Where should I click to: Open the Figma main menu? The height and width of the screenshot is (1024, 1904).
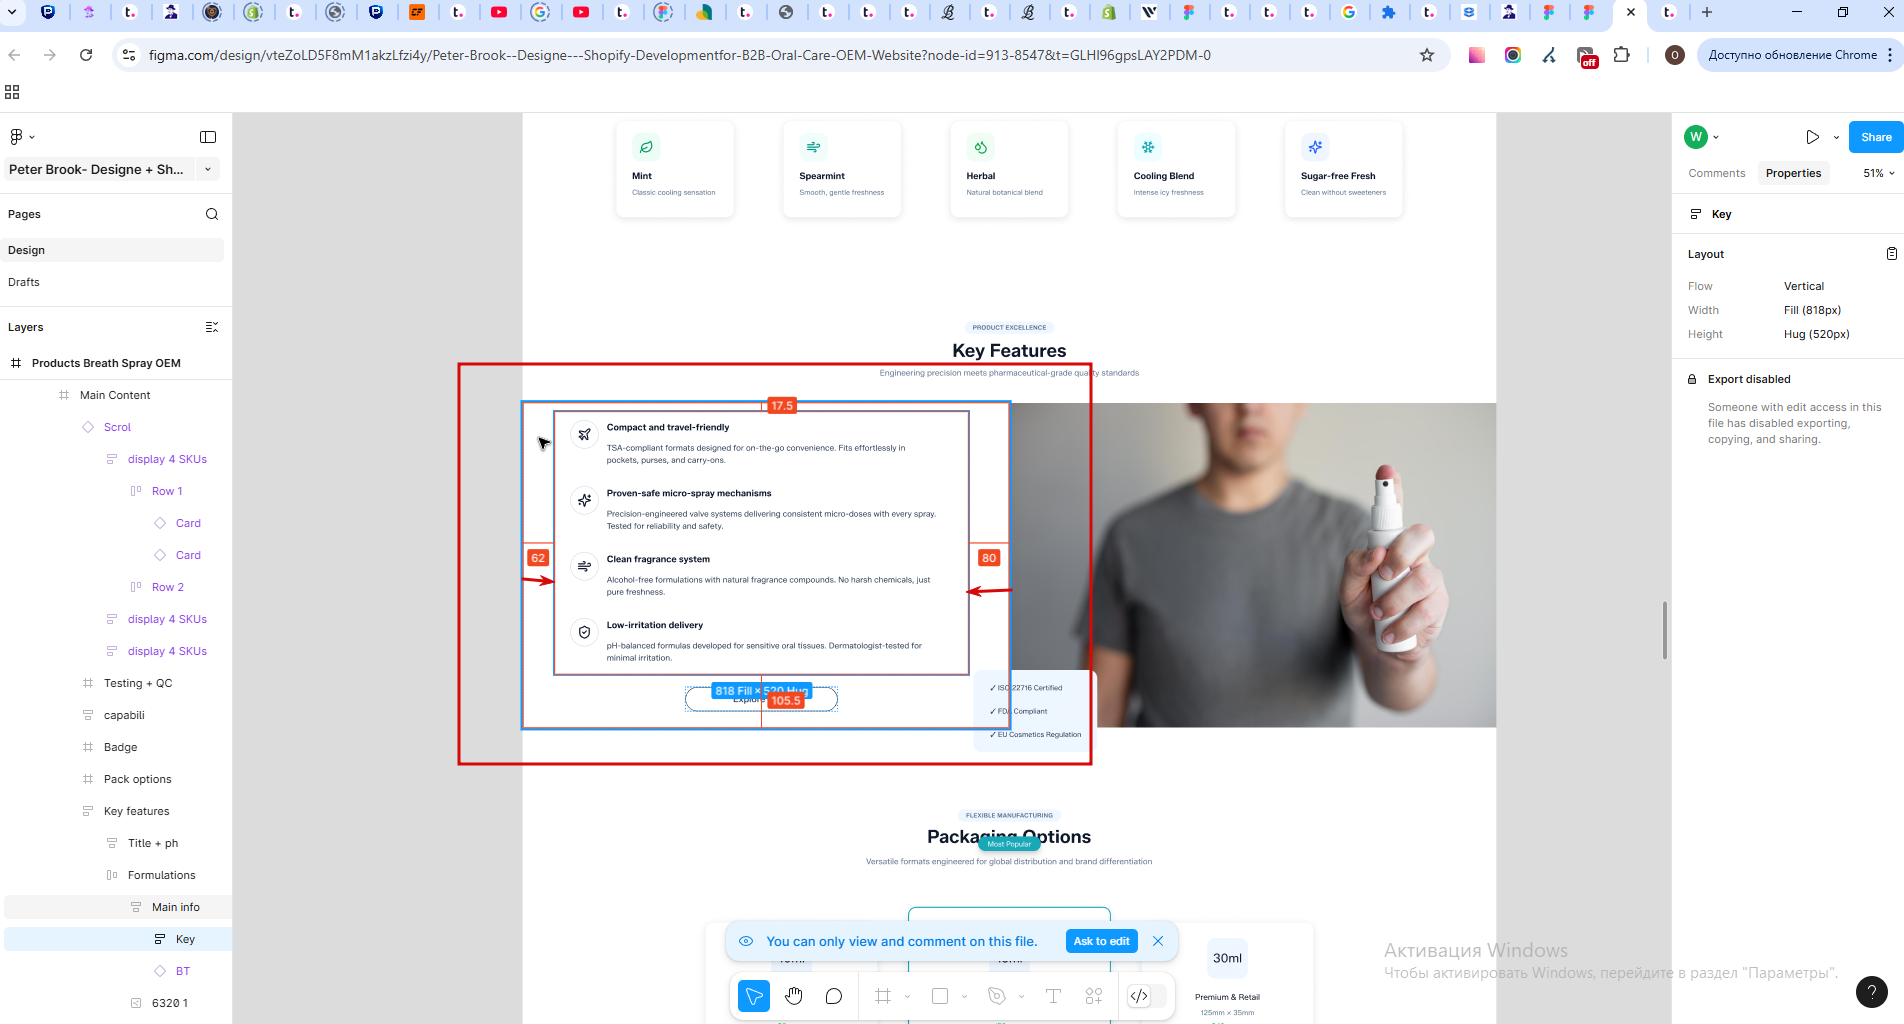pyautogui.click(x=22, y=137)
